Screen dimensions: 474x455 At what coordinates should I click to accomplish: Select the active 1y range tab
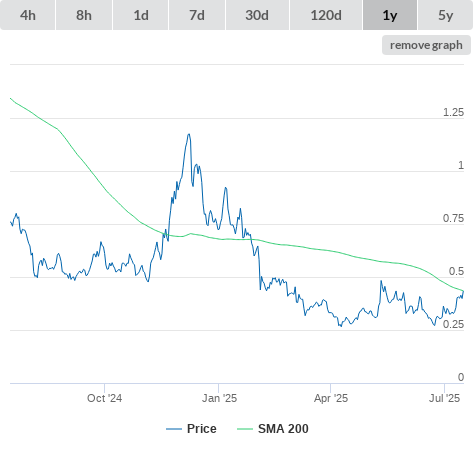(x=390, y=15)
